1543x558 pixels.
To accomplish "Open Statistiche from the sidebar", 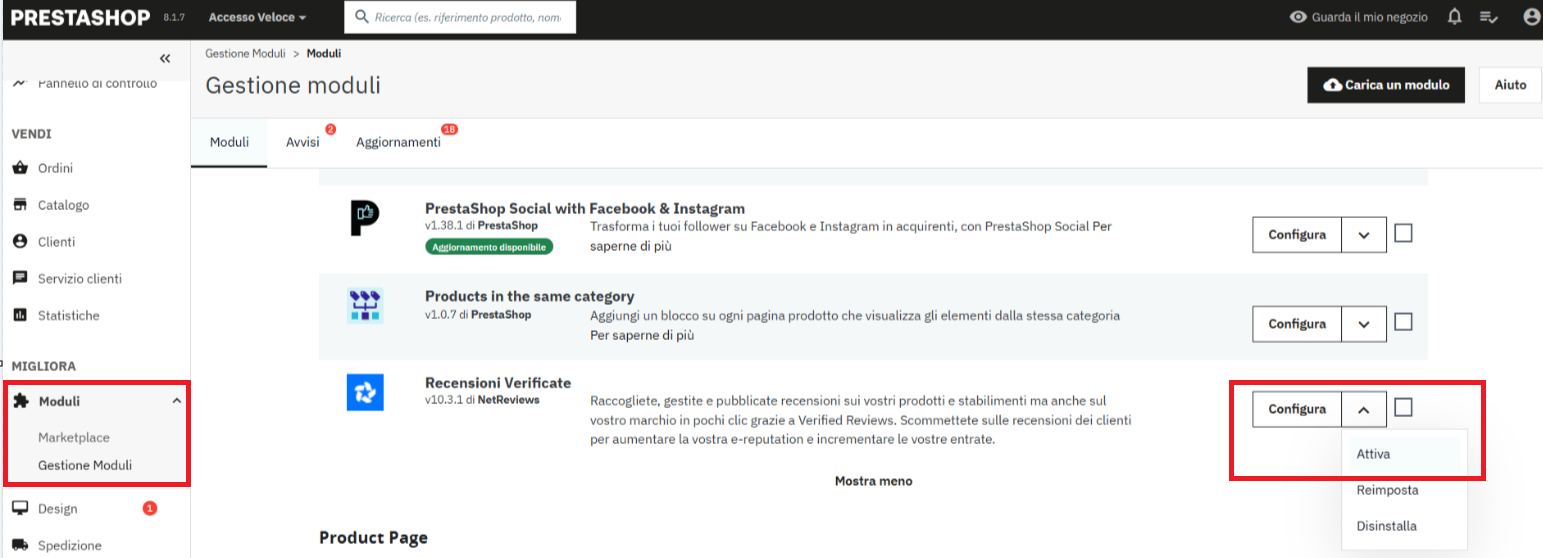I will click(68, 315).
